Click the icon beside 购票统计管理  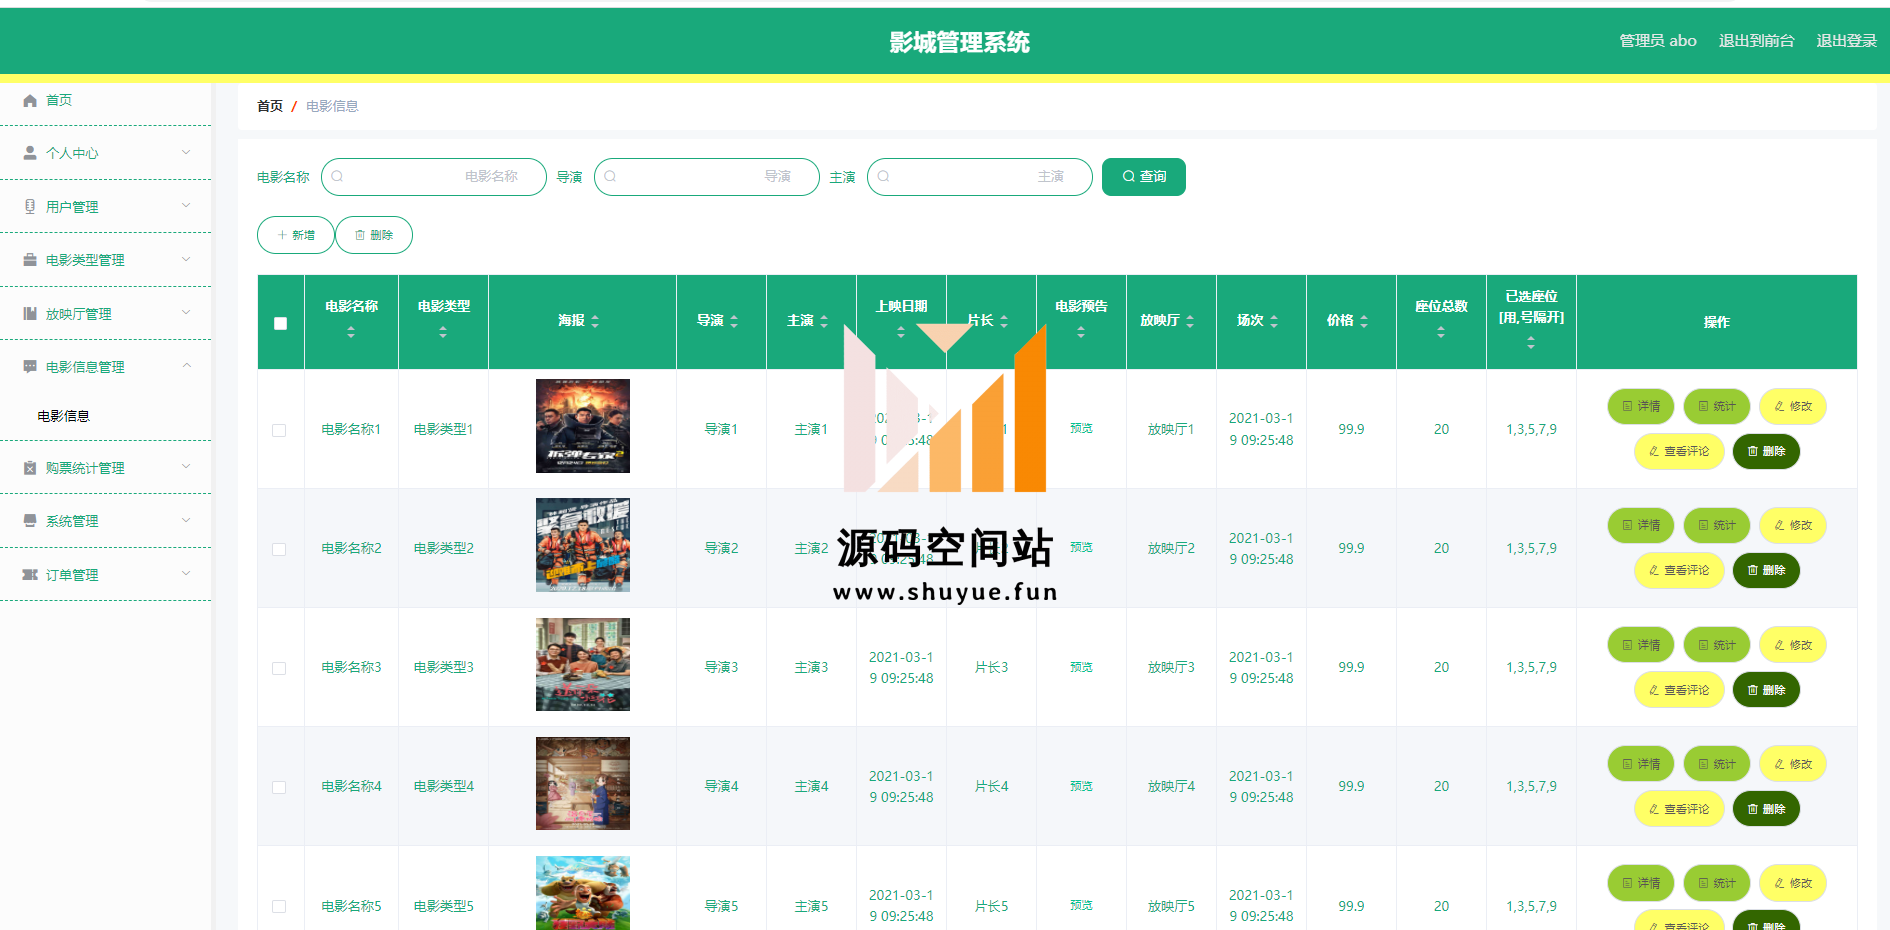coord(30,468)
